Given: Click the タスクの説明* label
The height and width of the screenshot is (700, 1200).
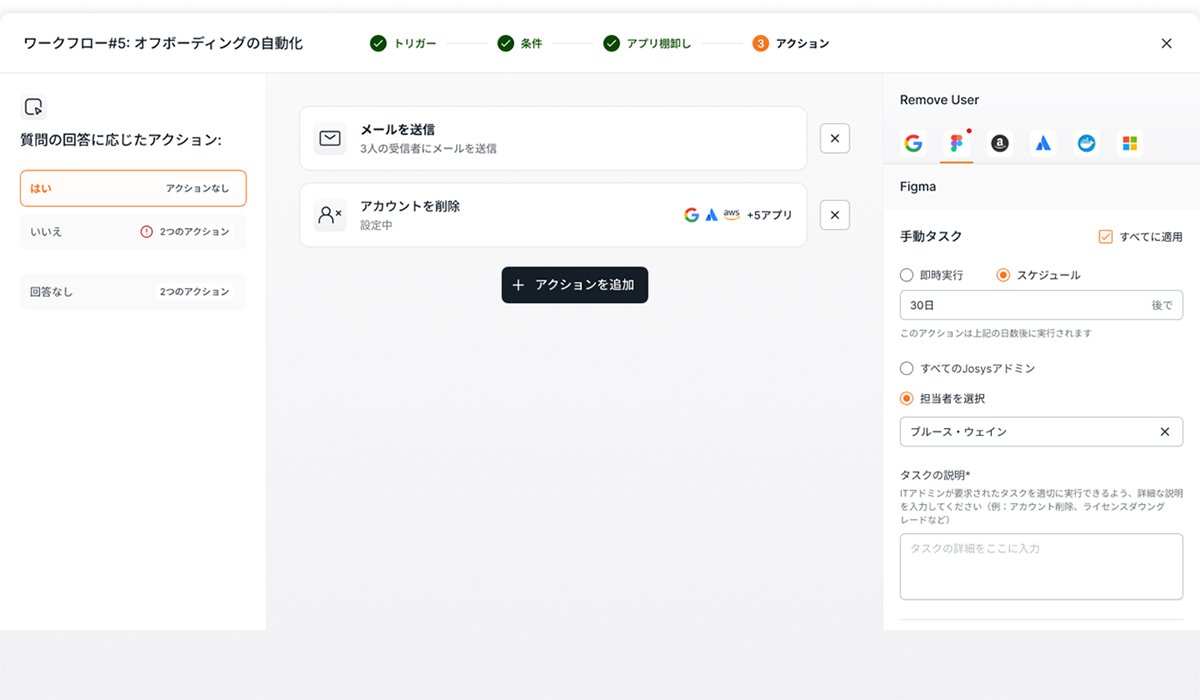Looking at the screenshot, I should tap(935, 475).
